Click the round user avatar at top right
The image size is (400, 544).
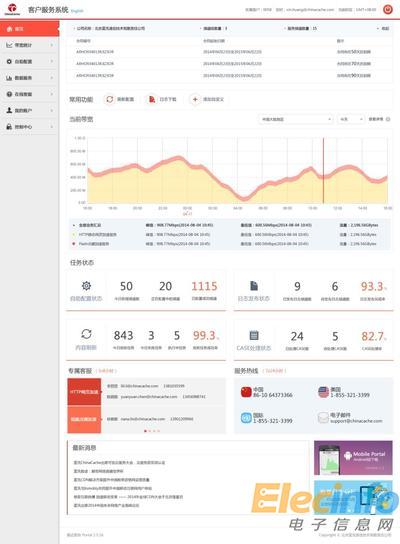coord(388,9)
